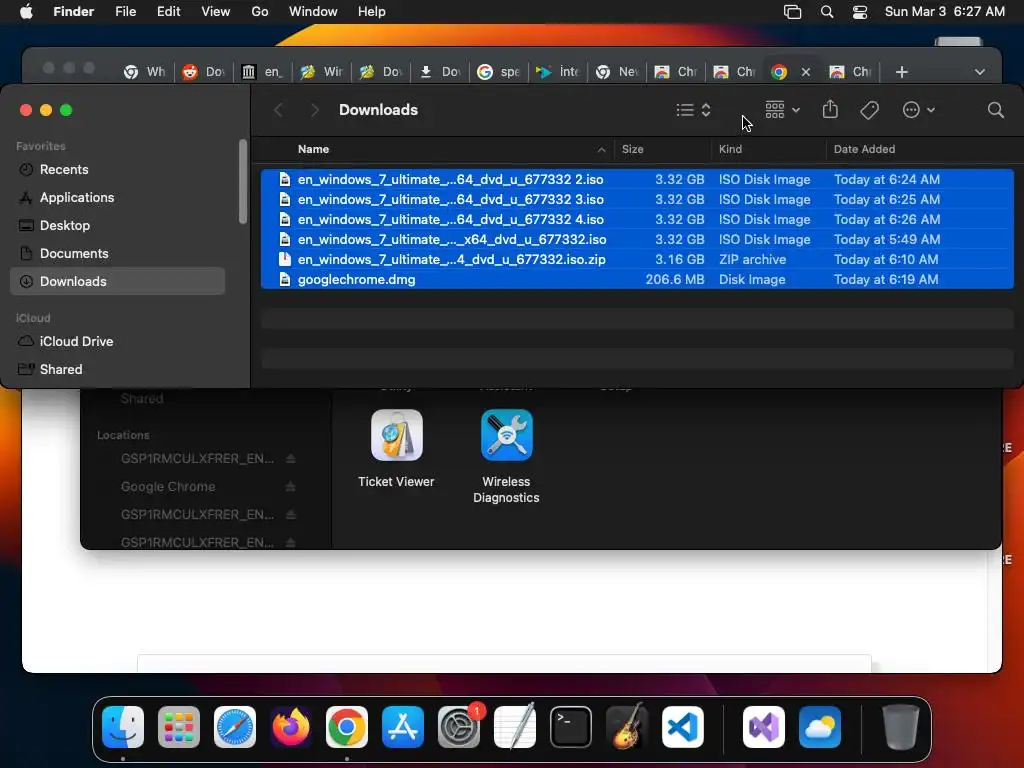Image resolution: width=1024 pixels, height=768 pixels.
Task: Switch to the 'spe' Google tab in Chrome
Action: 499,72
